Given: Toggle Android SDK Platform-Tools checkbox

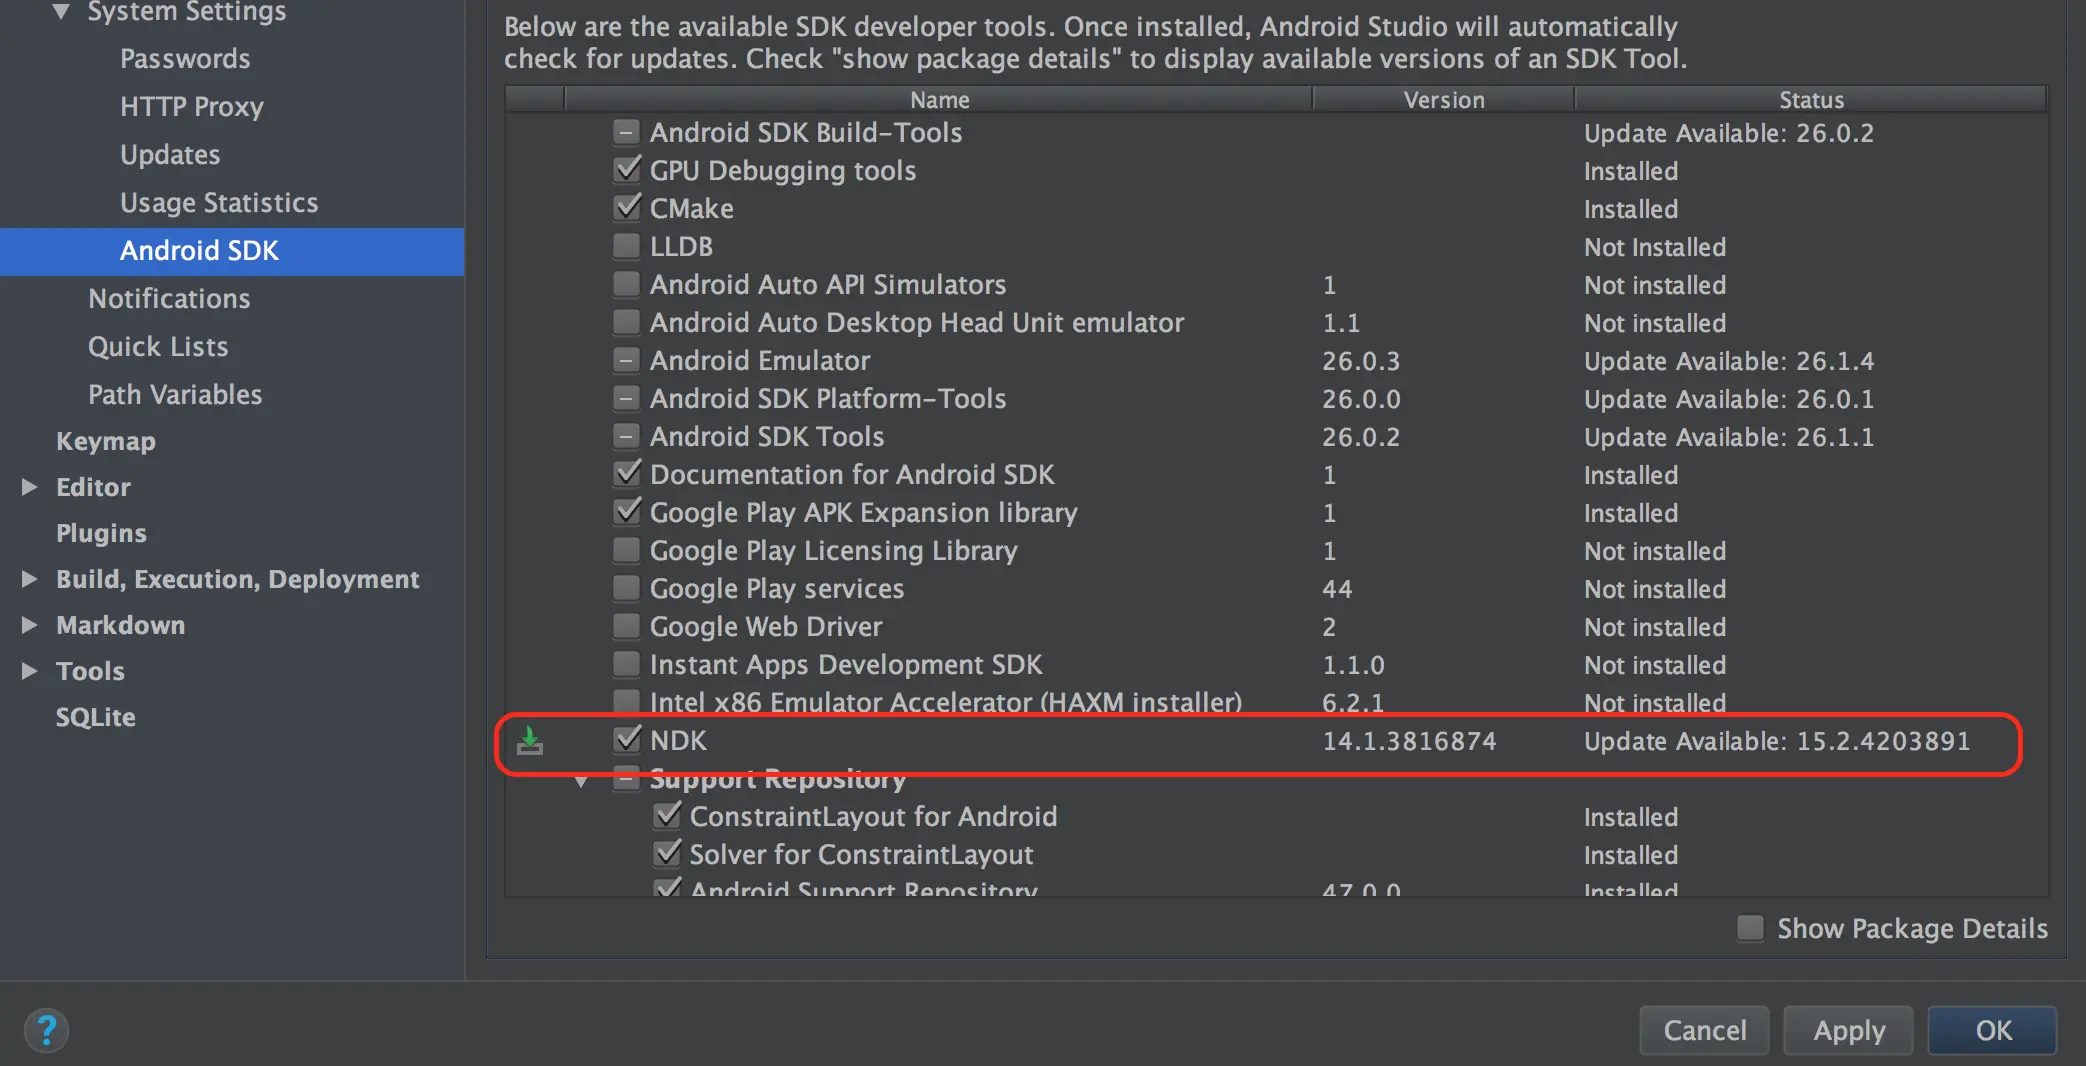Looking at the screenshot, I should 627,398.
